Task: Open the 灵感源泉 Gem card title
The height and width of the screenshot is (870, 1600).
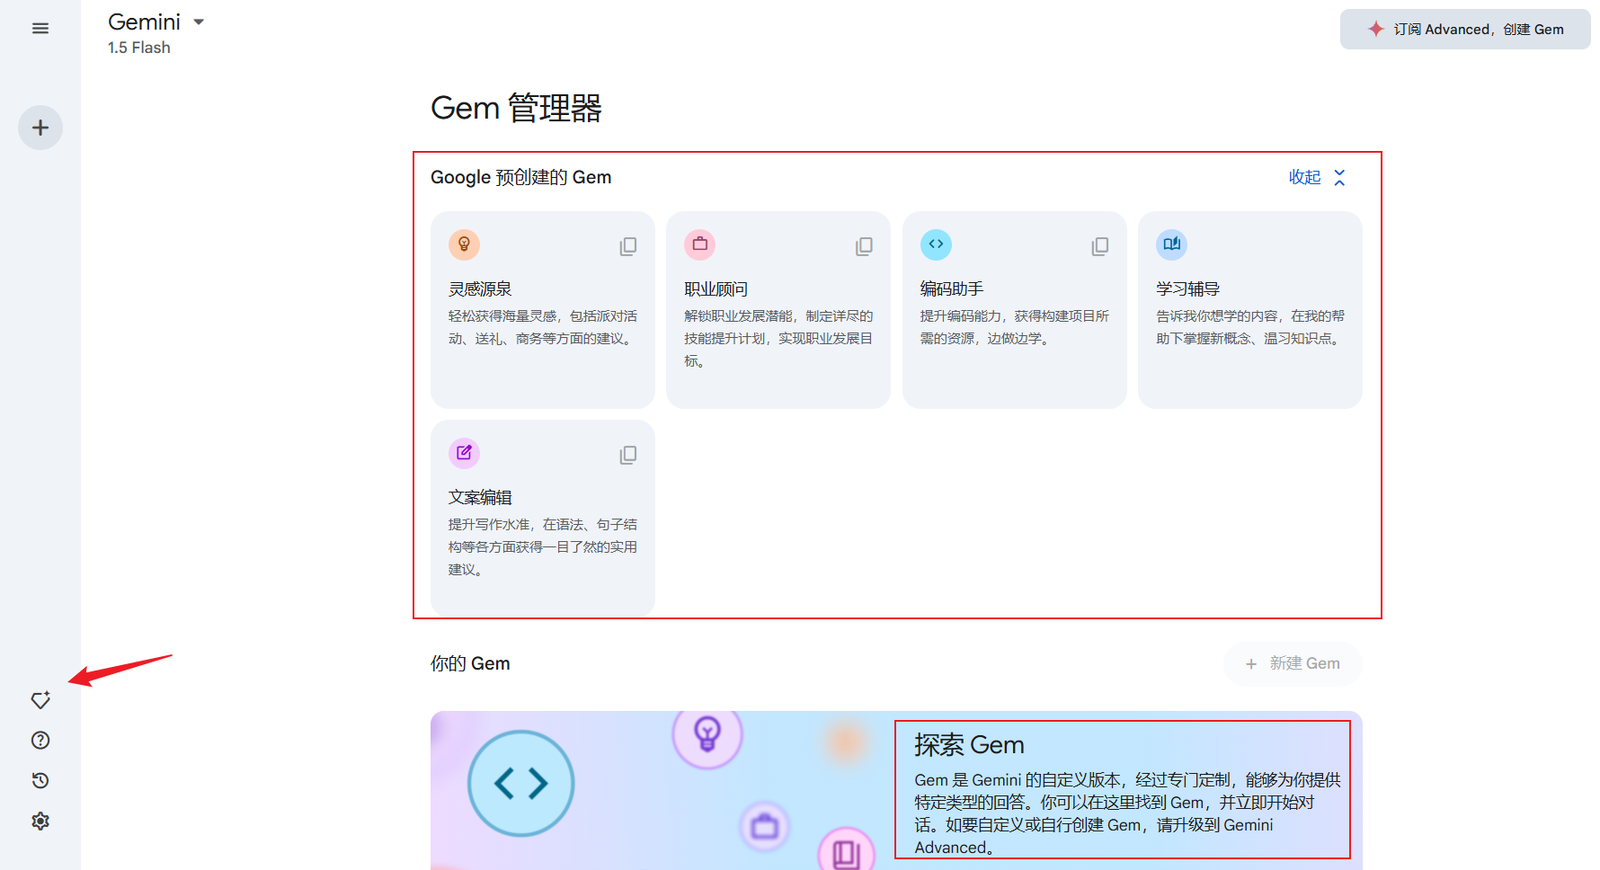Action: tap(480, 289)
